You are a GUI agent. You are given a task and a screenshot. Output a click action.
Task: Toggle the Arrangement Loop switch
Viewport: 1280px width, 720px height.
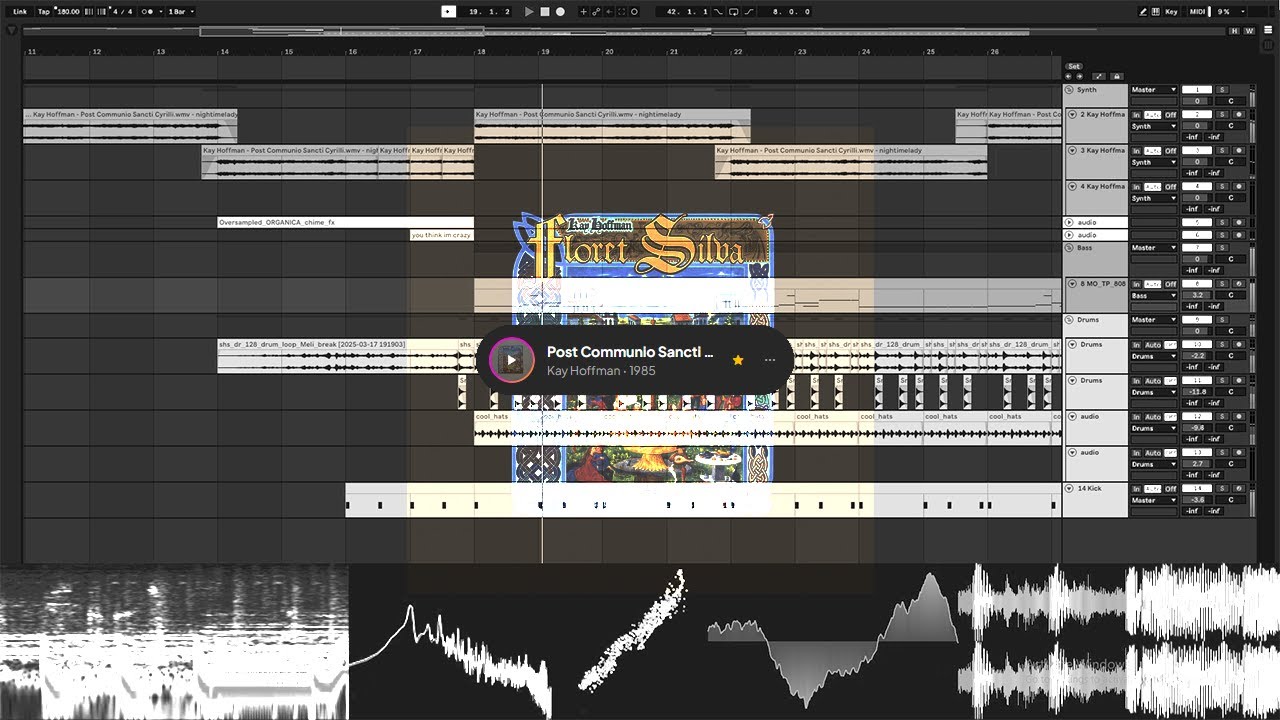tap(734, 12)
